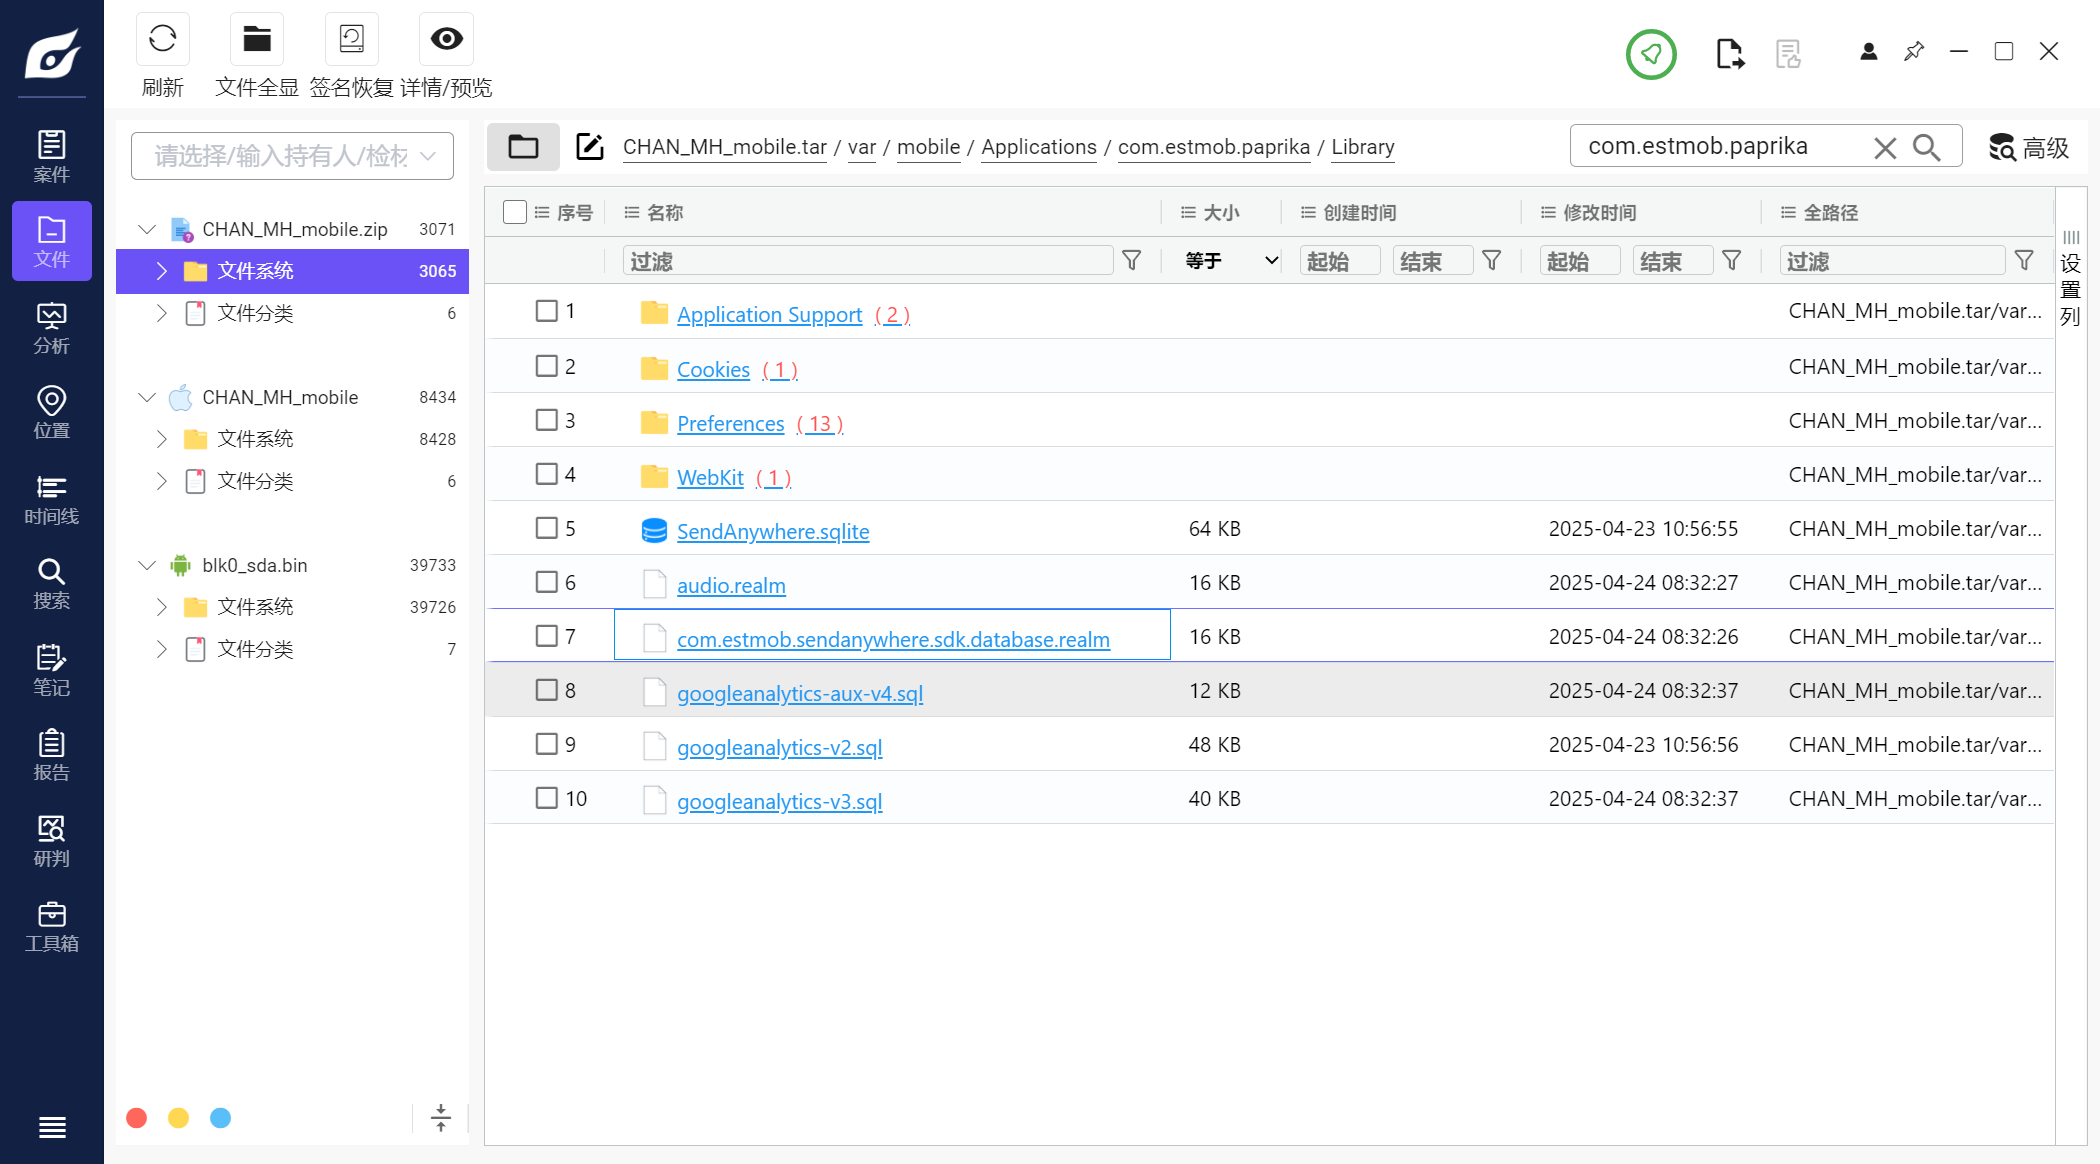Open the 持有人 holder selection combo box
2100x1164 pixels.
(x=292, y=156)
